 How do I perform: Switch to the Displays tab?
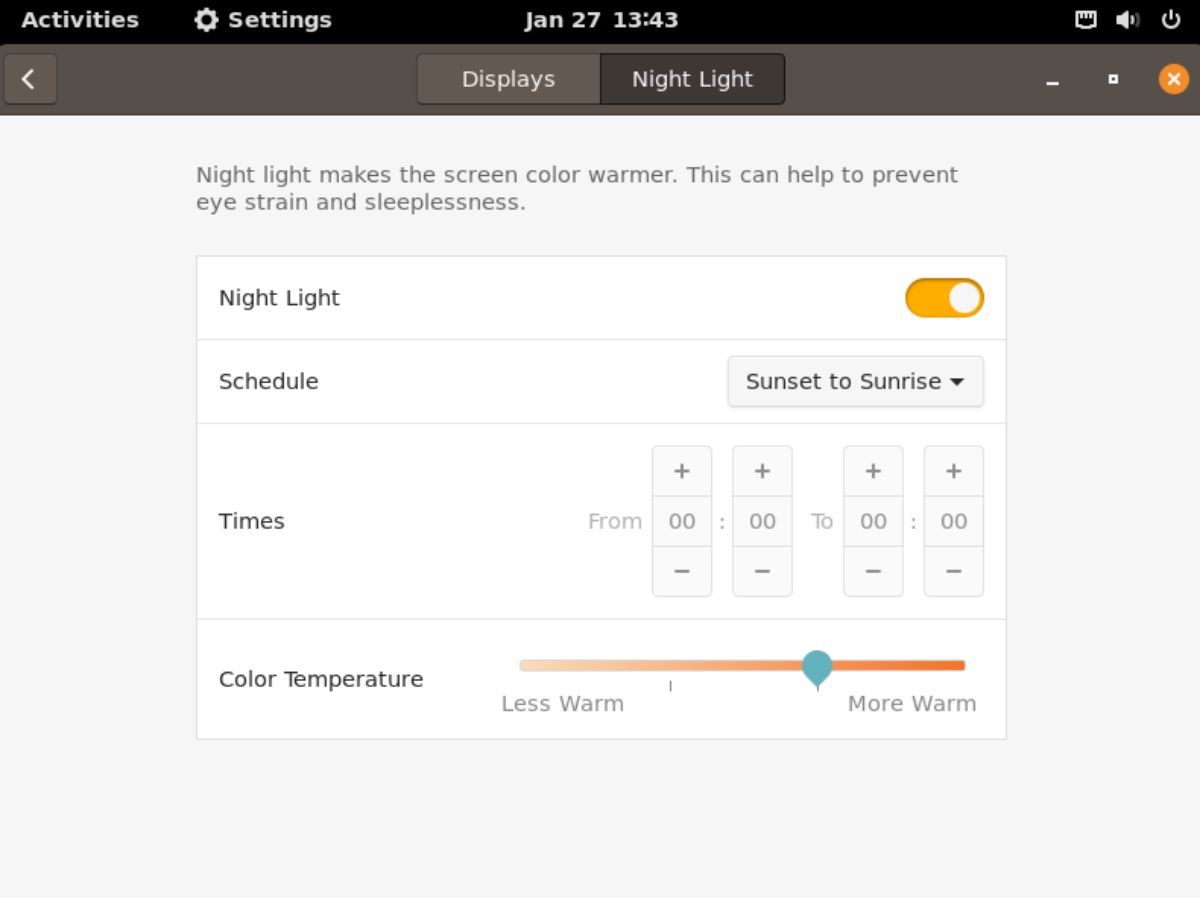pyautogui.click(x=508, y=79)
